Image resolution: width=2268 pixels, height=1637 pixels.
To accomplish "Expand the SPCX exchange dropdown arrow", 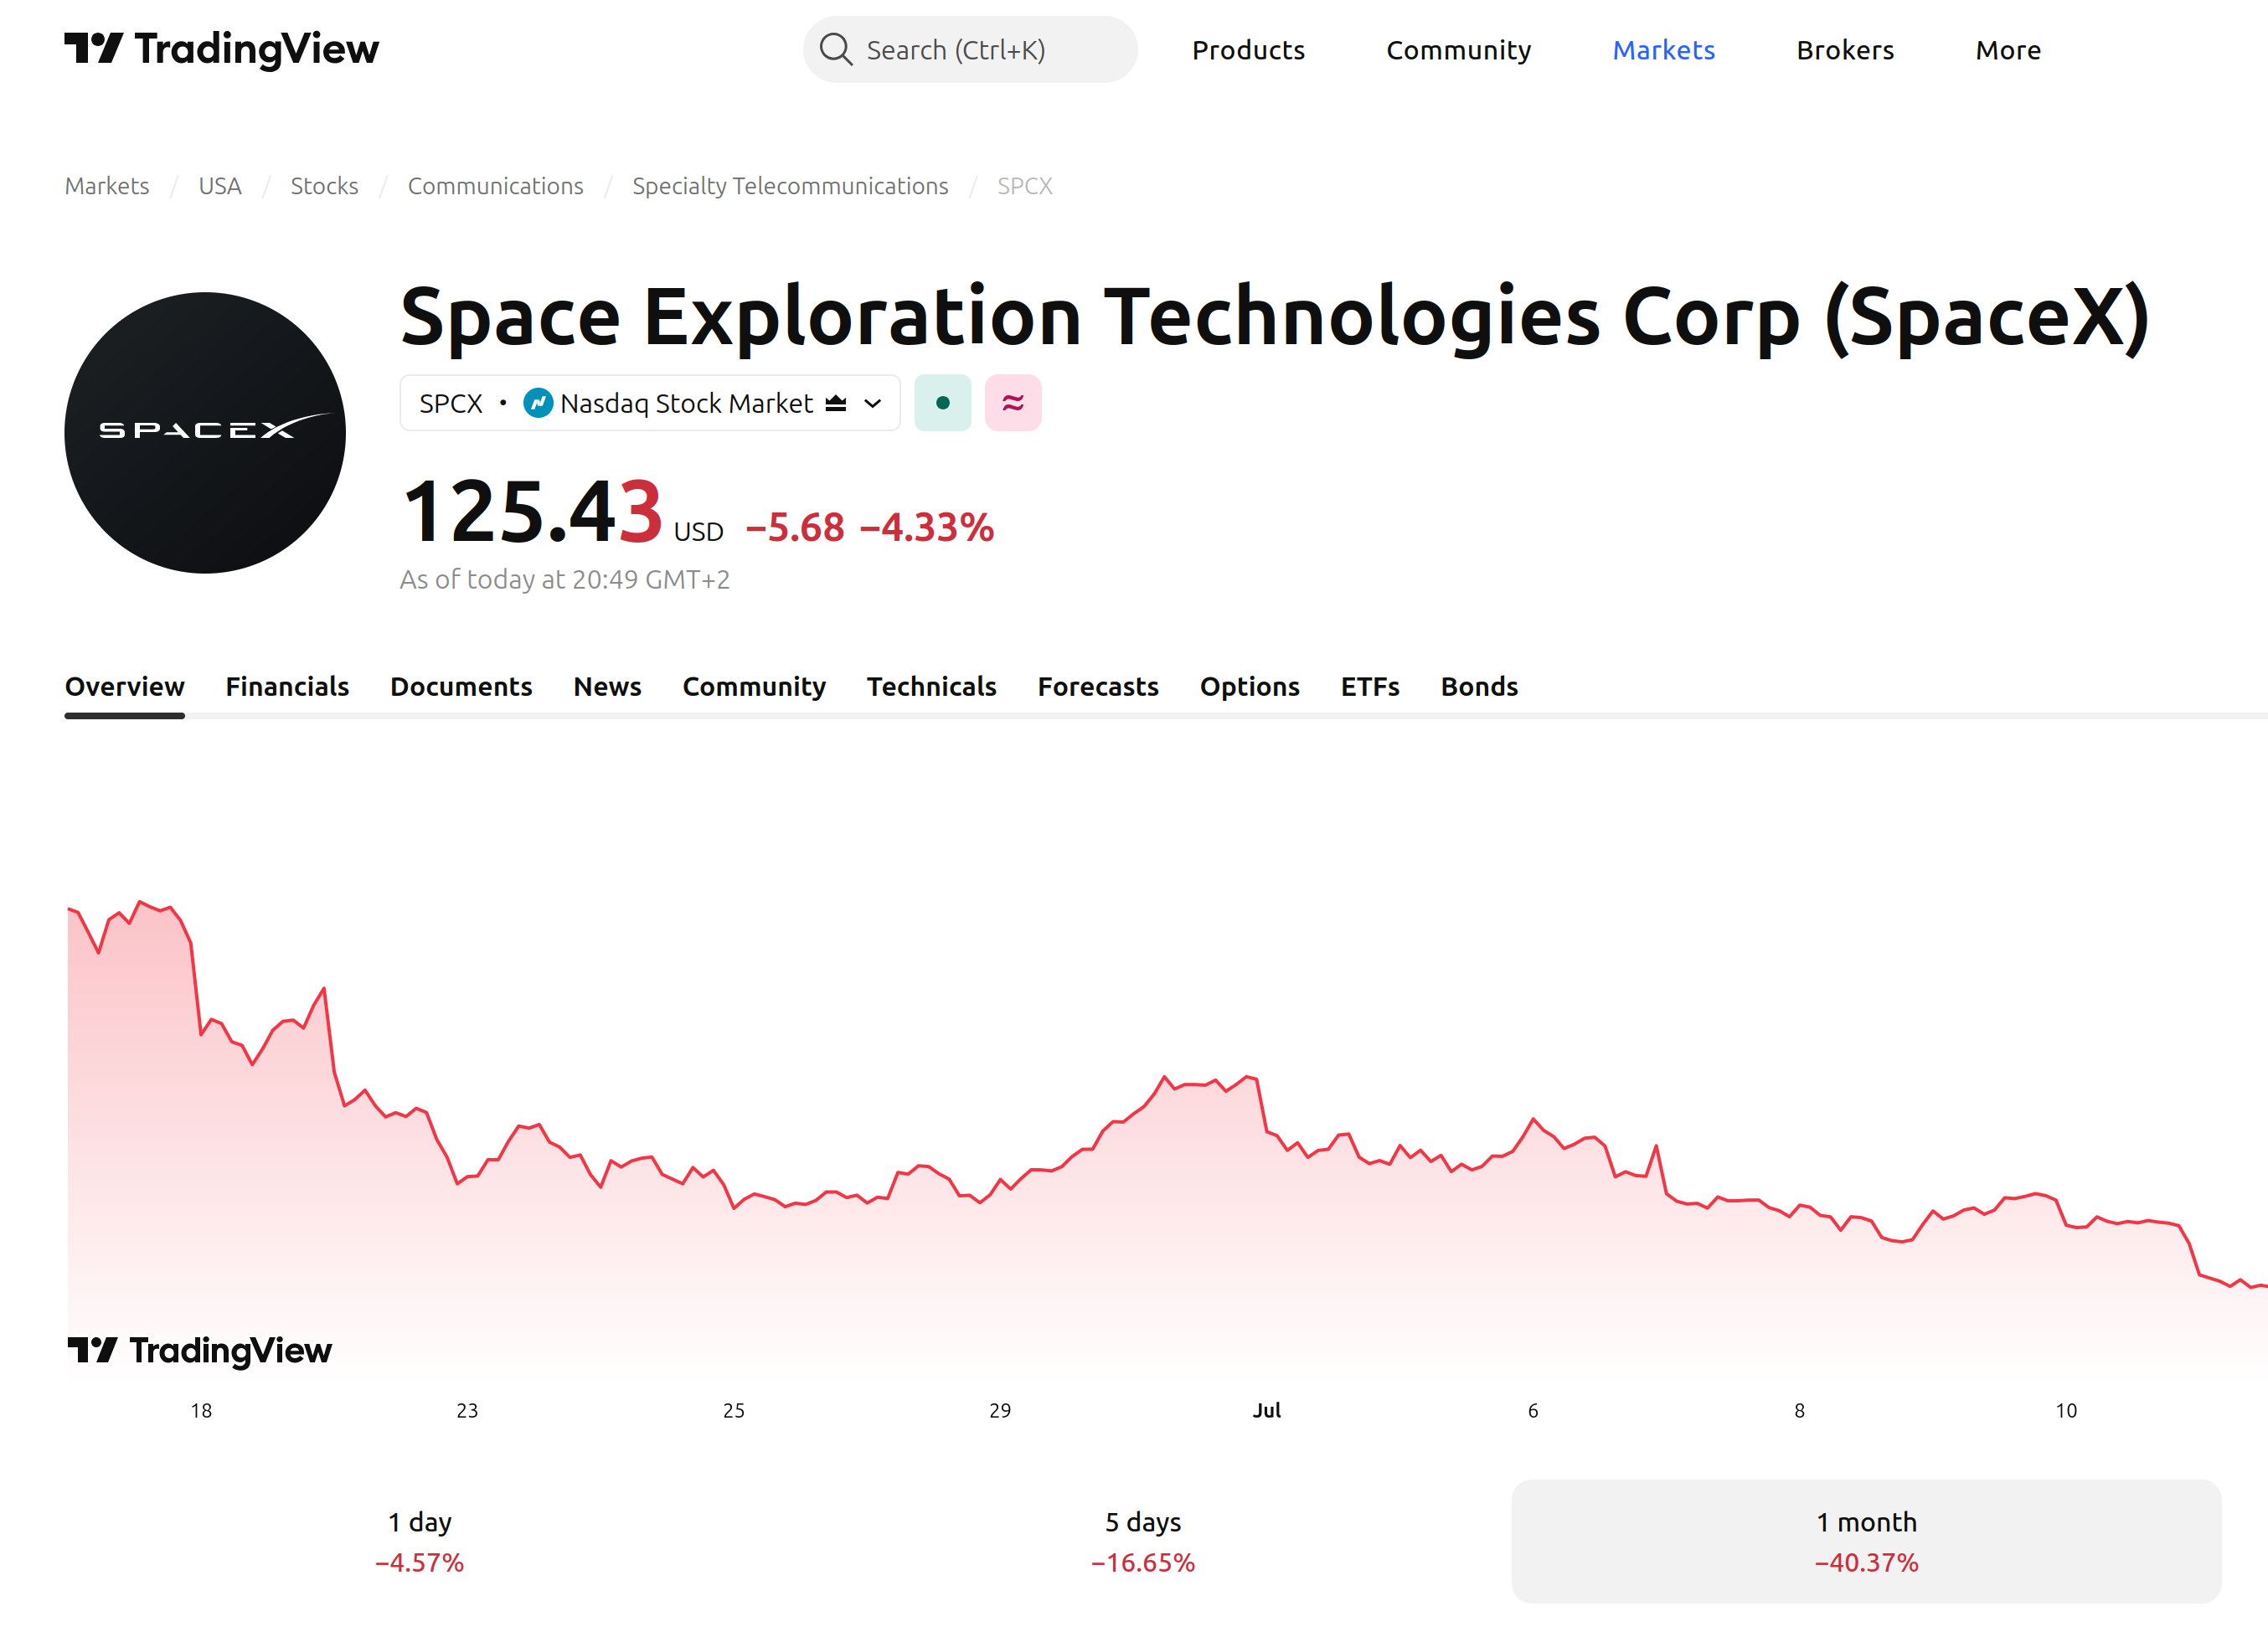I will (873, 403).
